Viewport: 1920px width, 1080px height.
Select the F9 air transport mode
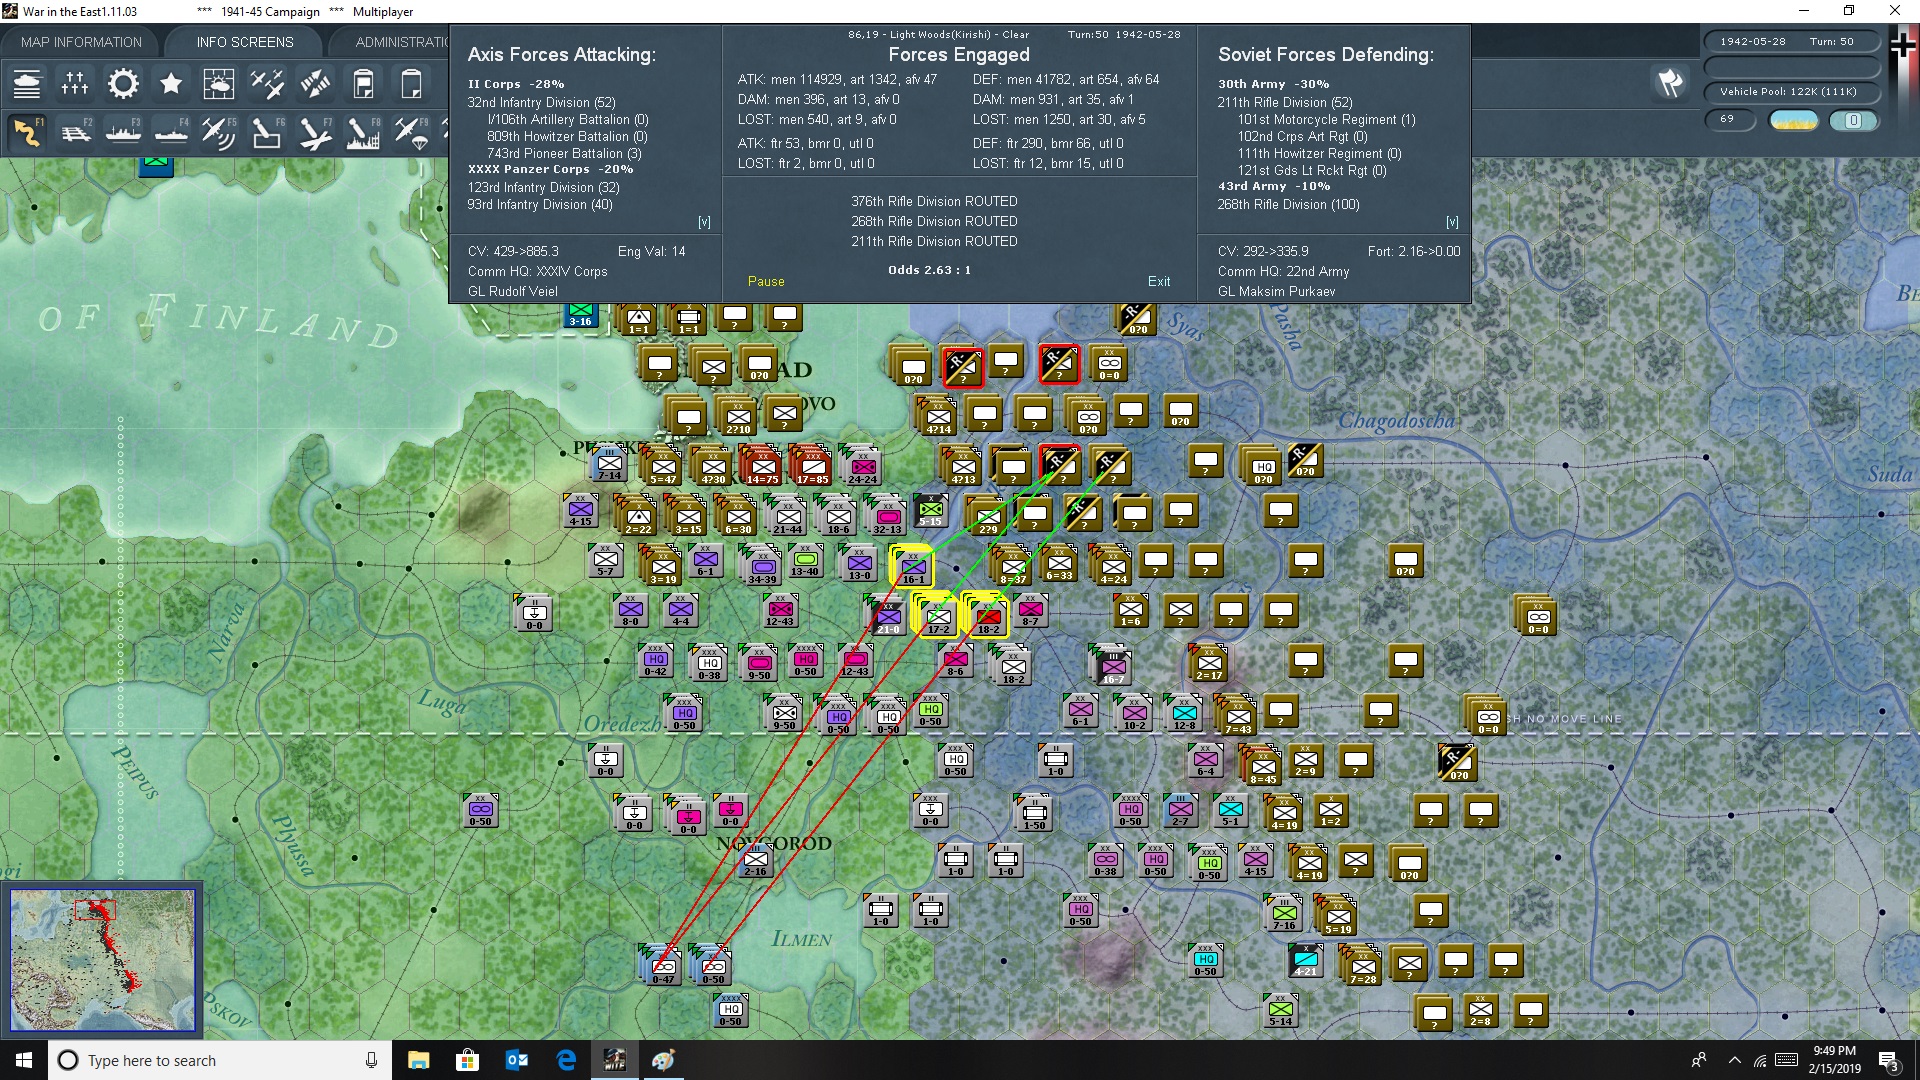411,133
